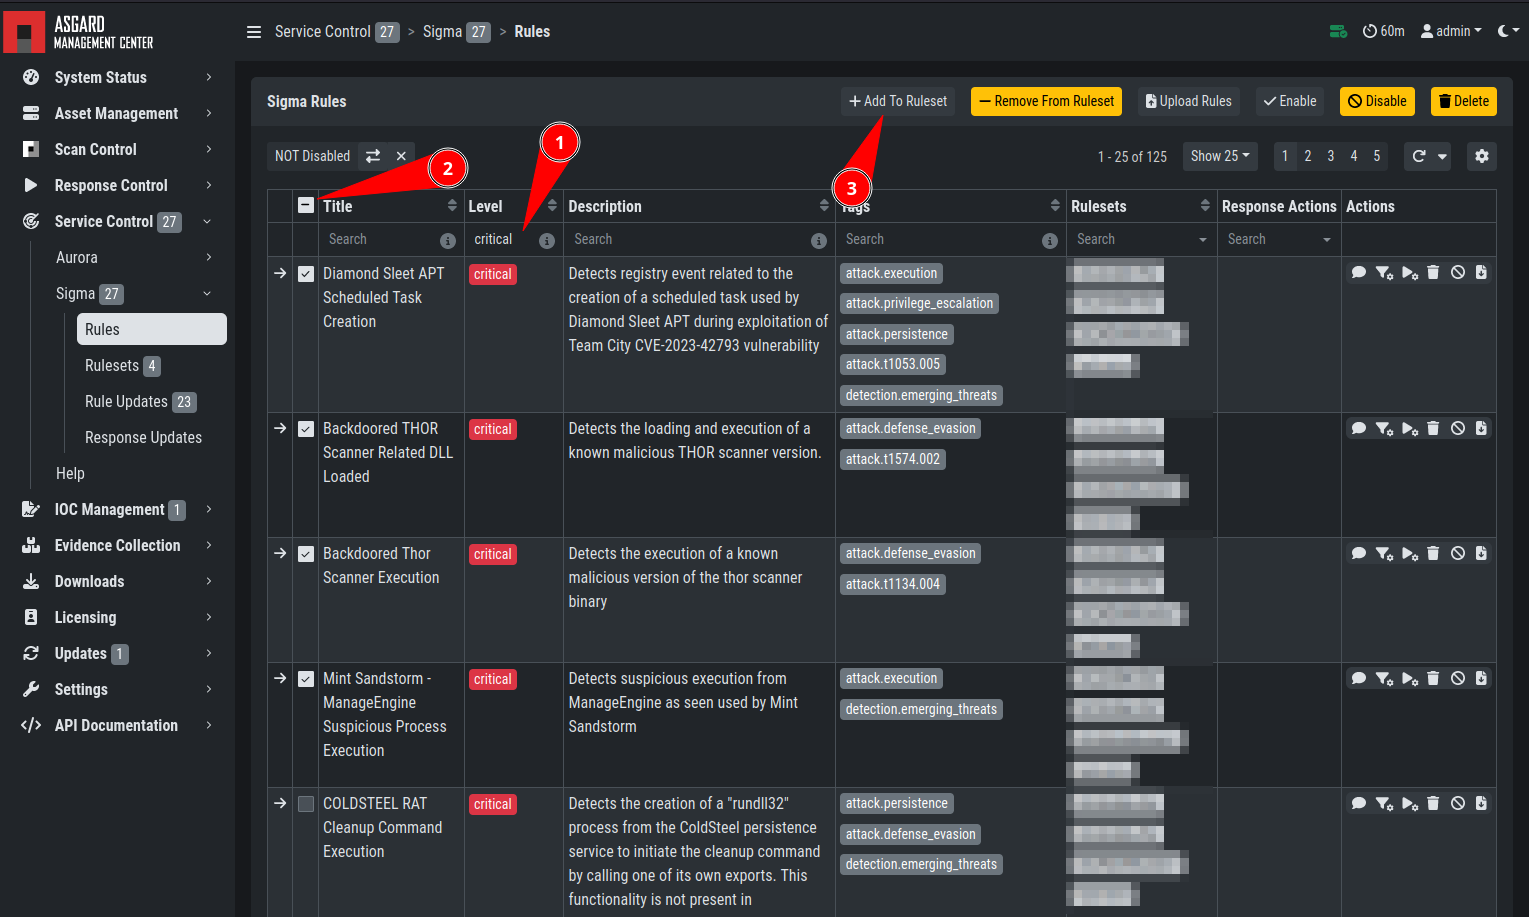Expand the Aurora submenu

134,257
